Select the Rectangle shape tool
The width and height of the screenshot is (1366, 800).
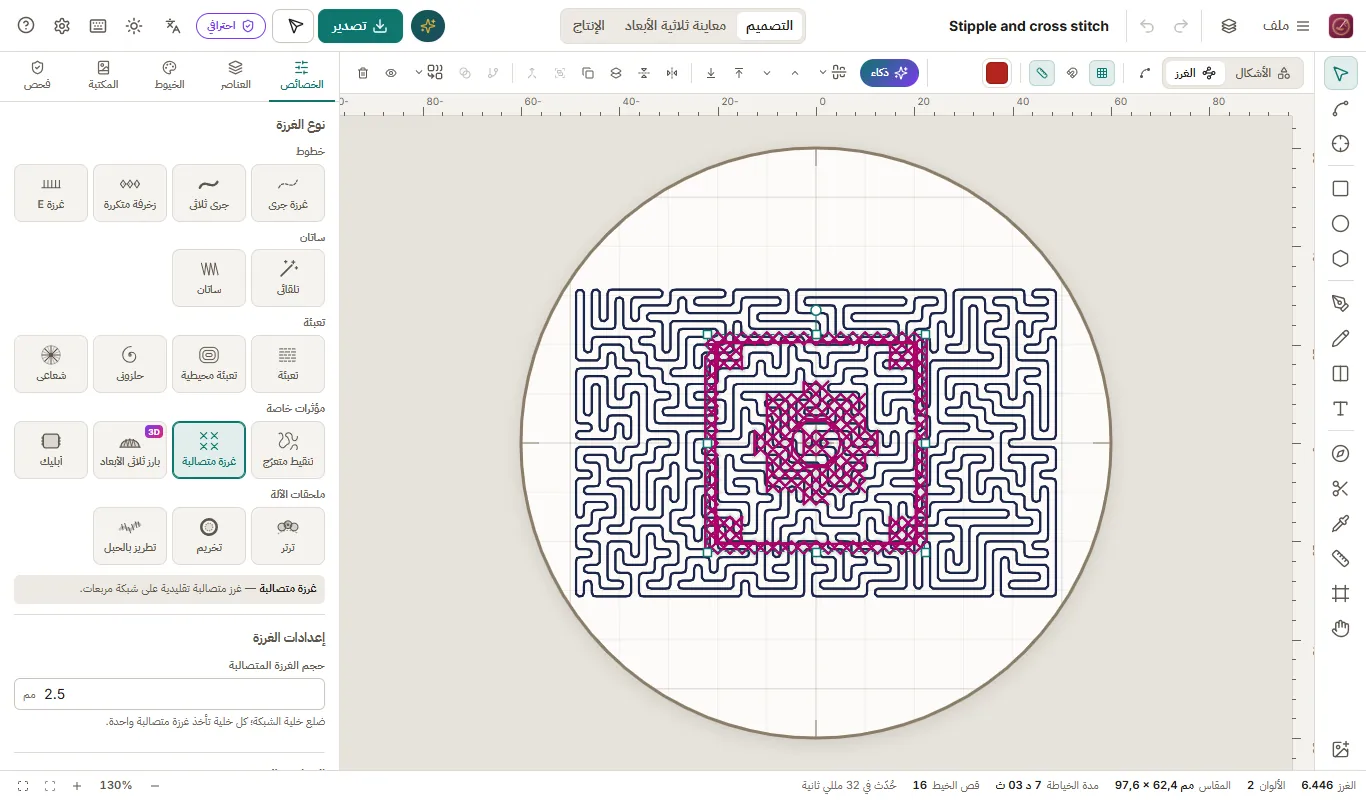[x=1341, y=188]
